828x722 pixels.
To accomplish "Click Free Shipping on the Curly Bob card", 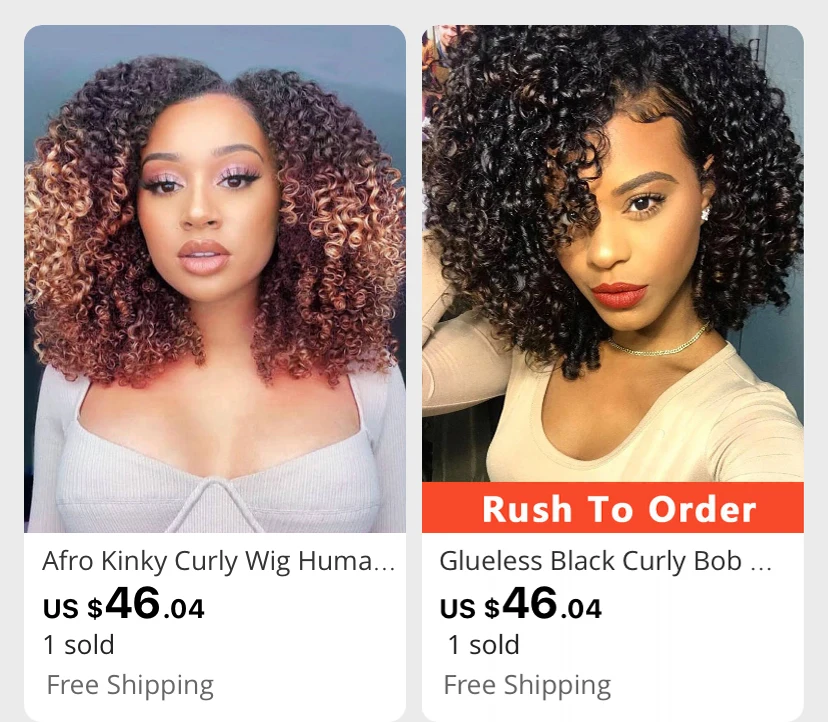I will pos(527,685).
